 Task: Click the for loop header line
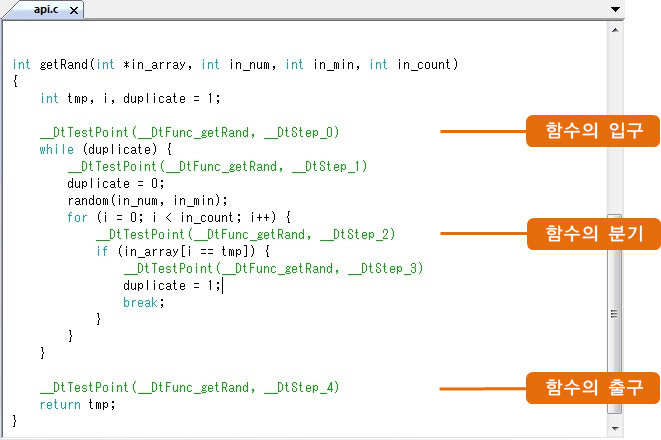tap(179, 217)
